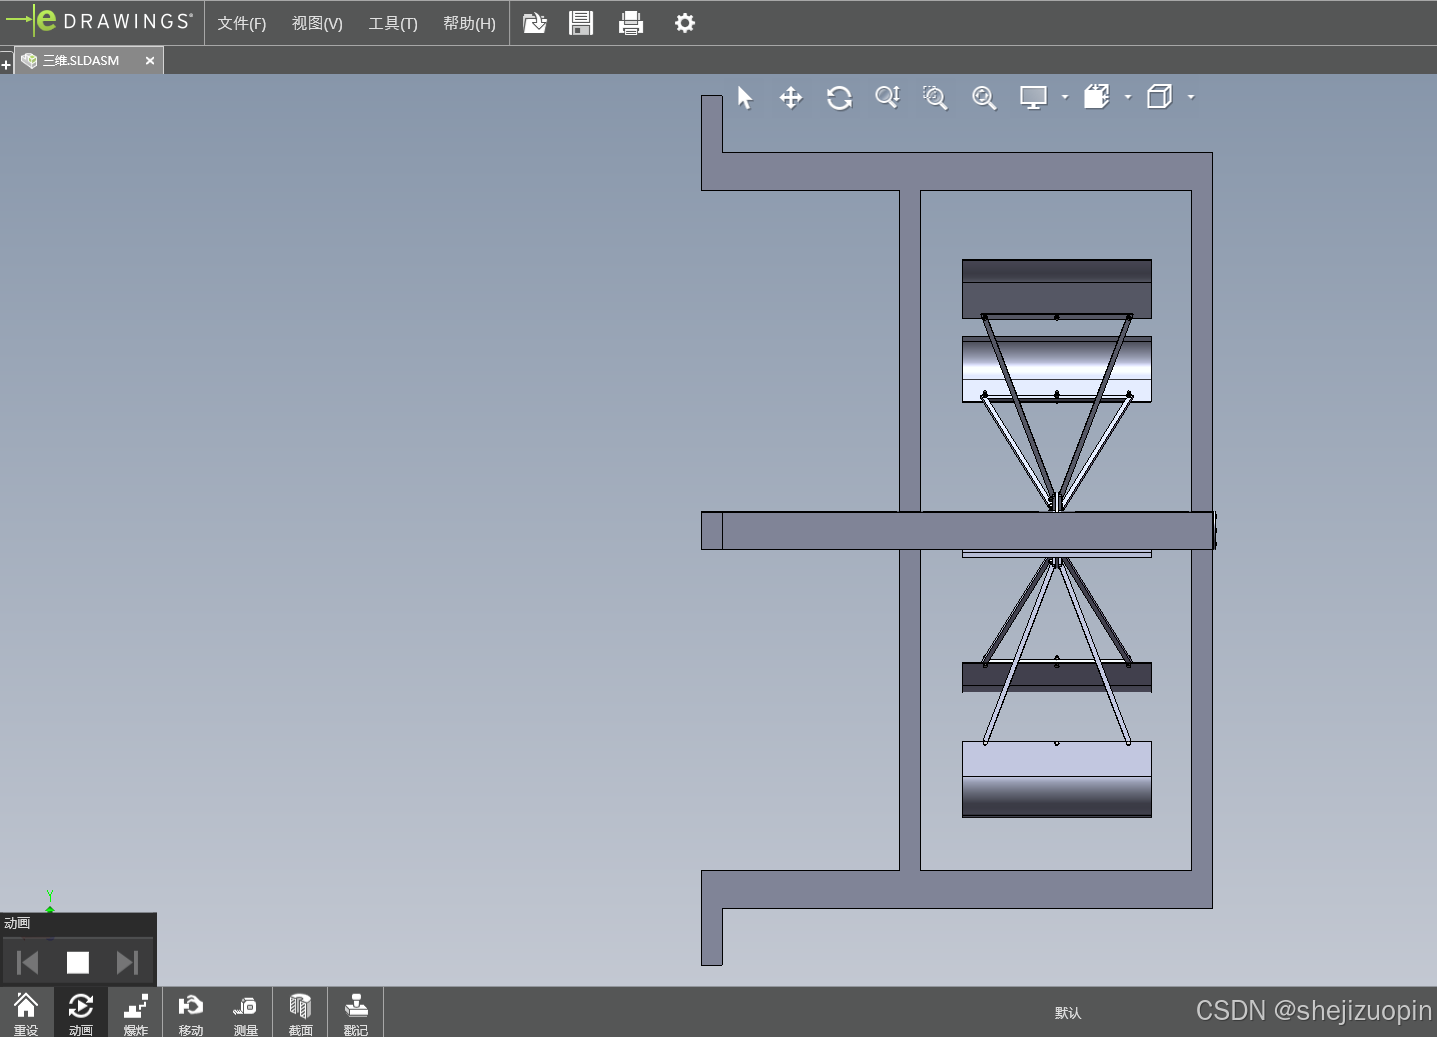Image resolution: width=1437 pixels, height=1037 pixels.
Task: Open the 戳记 stamp tool
Action: pyautogui.click(x=356, y=1013)
